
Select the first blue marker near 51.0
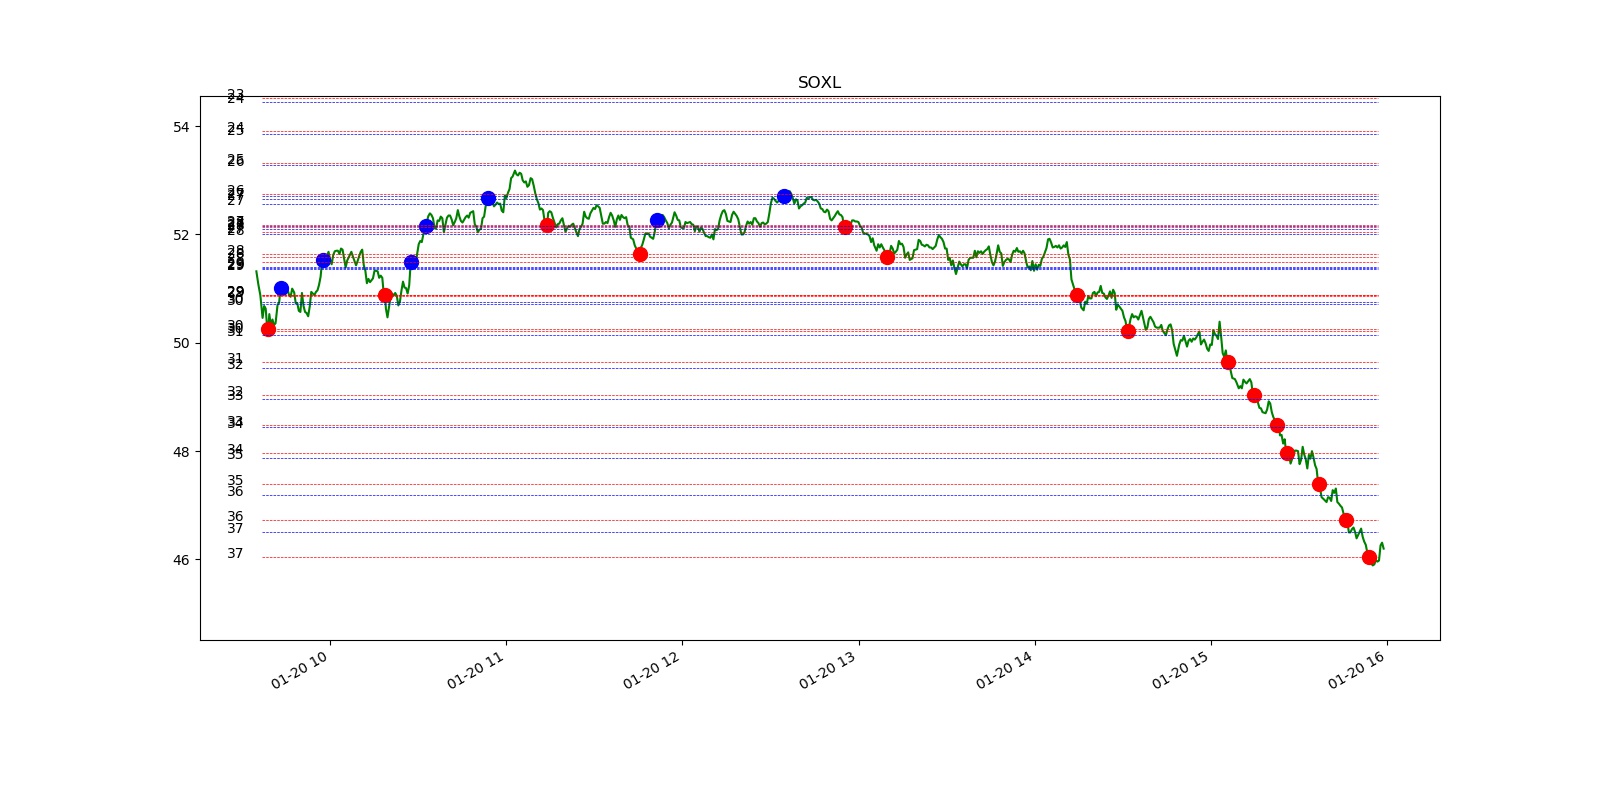point(281,288)
